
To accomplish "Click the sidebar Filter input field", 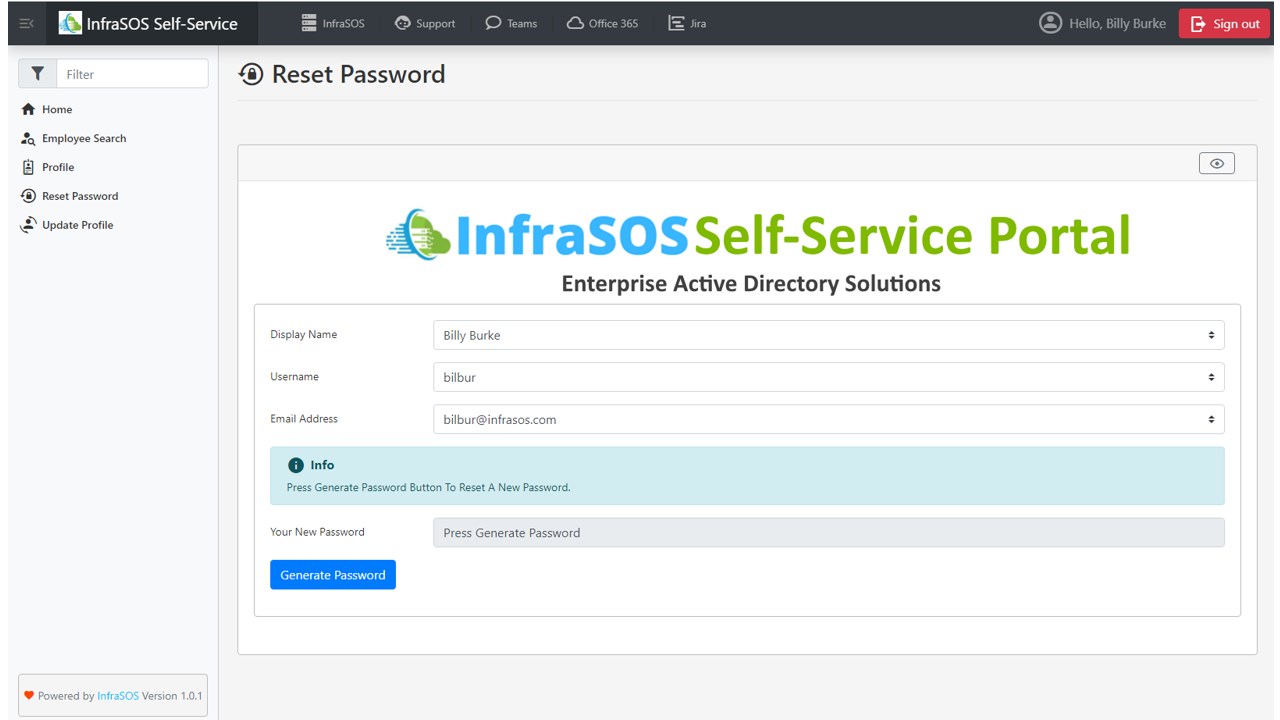I will coord(132,74).
